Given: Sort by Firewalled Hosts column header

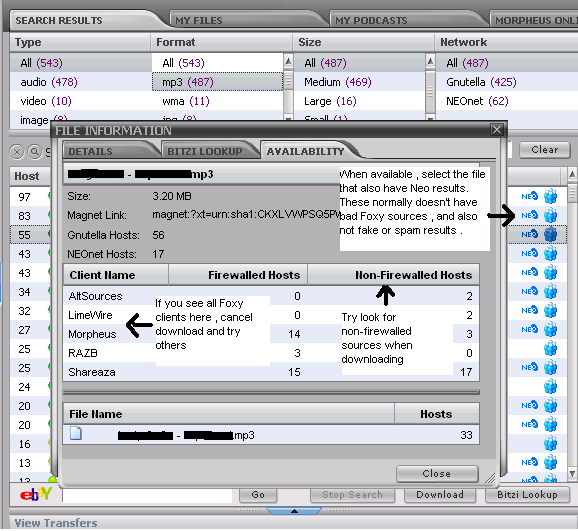Looking at the screenshot, I should click(x=238, y=275).
